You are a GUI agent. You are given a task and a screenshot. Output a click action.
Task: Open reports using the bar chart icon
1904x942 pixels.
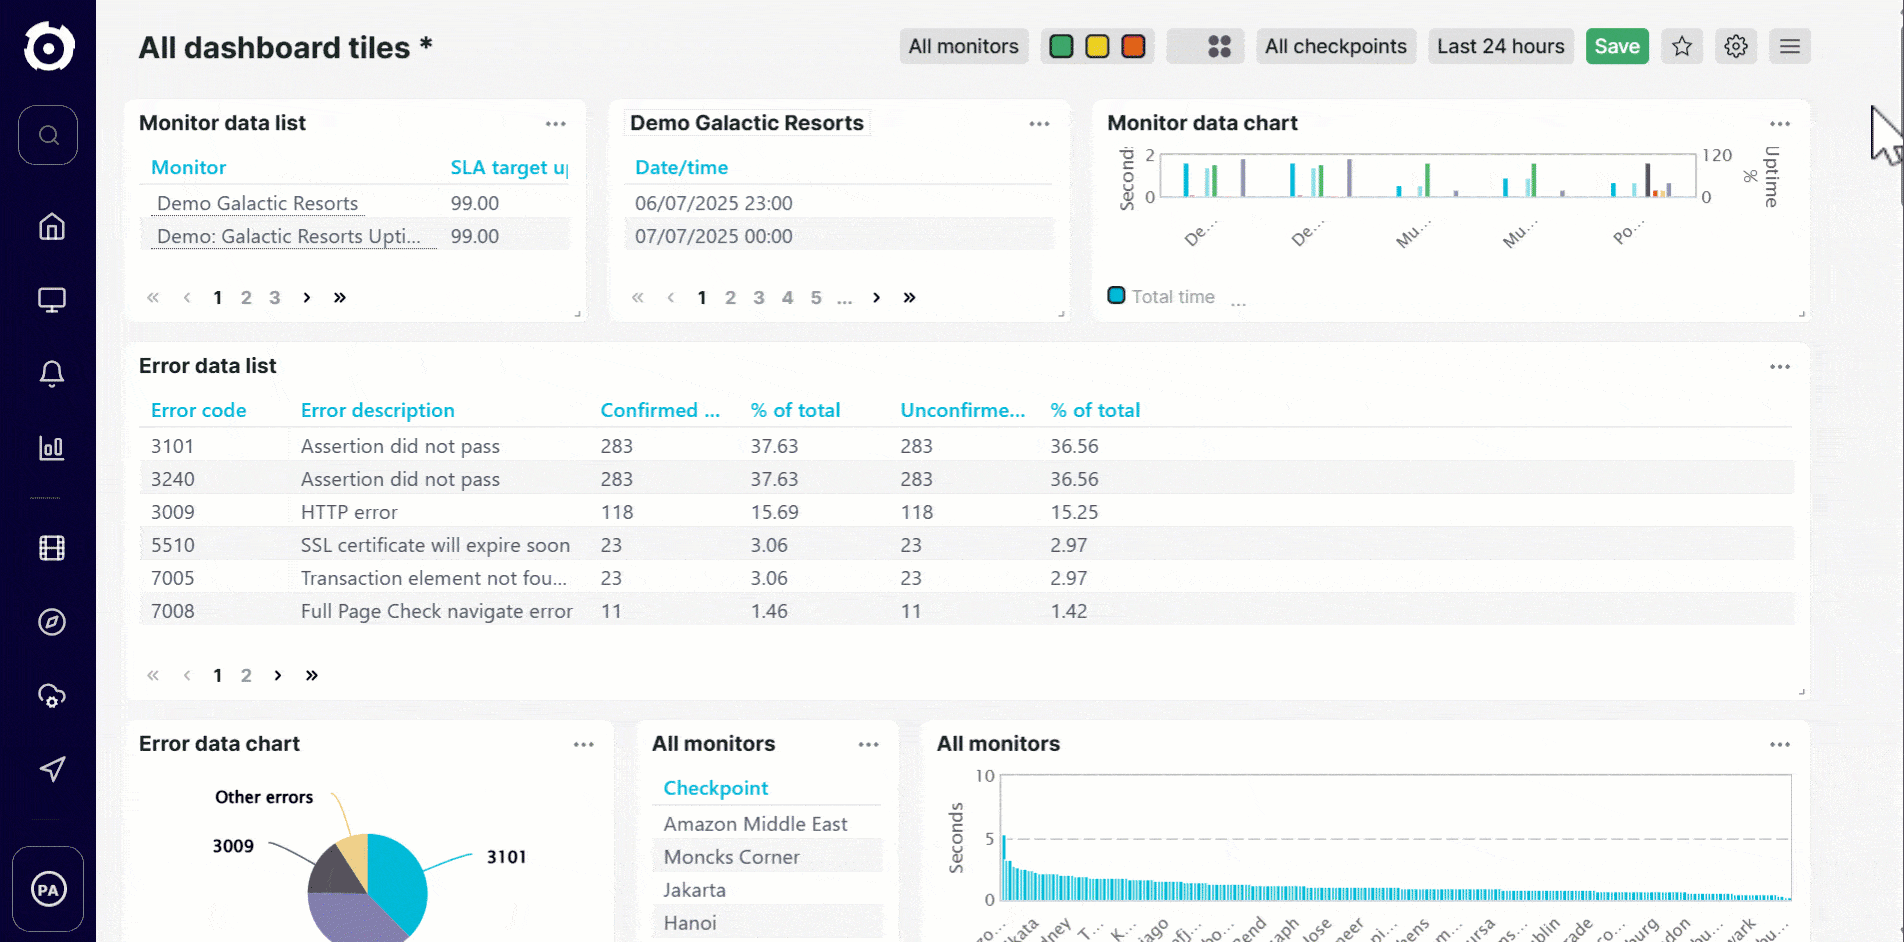tap(50, 448)
